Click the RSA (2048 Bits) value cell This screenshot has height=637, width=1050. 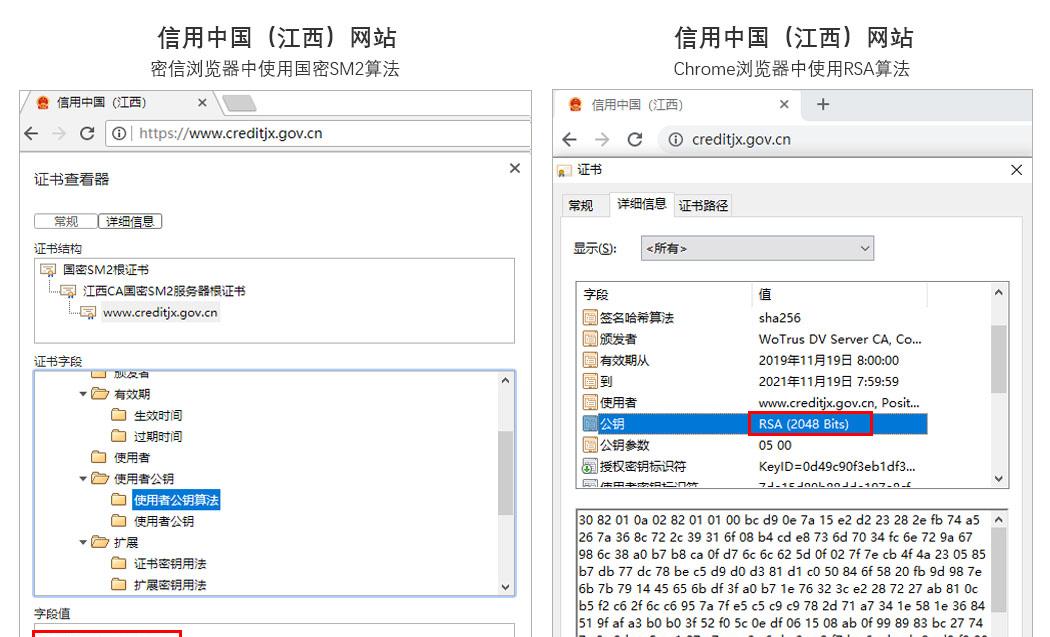[x=810, y=424]
